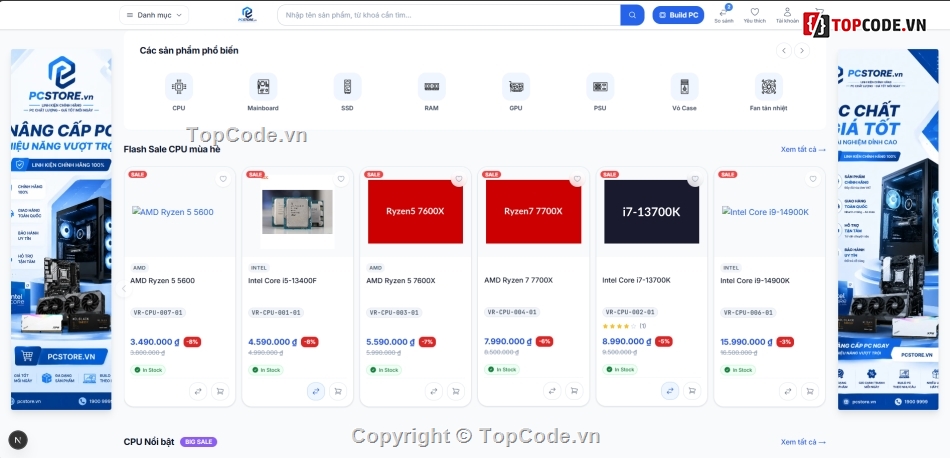Click the star rating on Intel Core i7-13700K

(619, 326)
